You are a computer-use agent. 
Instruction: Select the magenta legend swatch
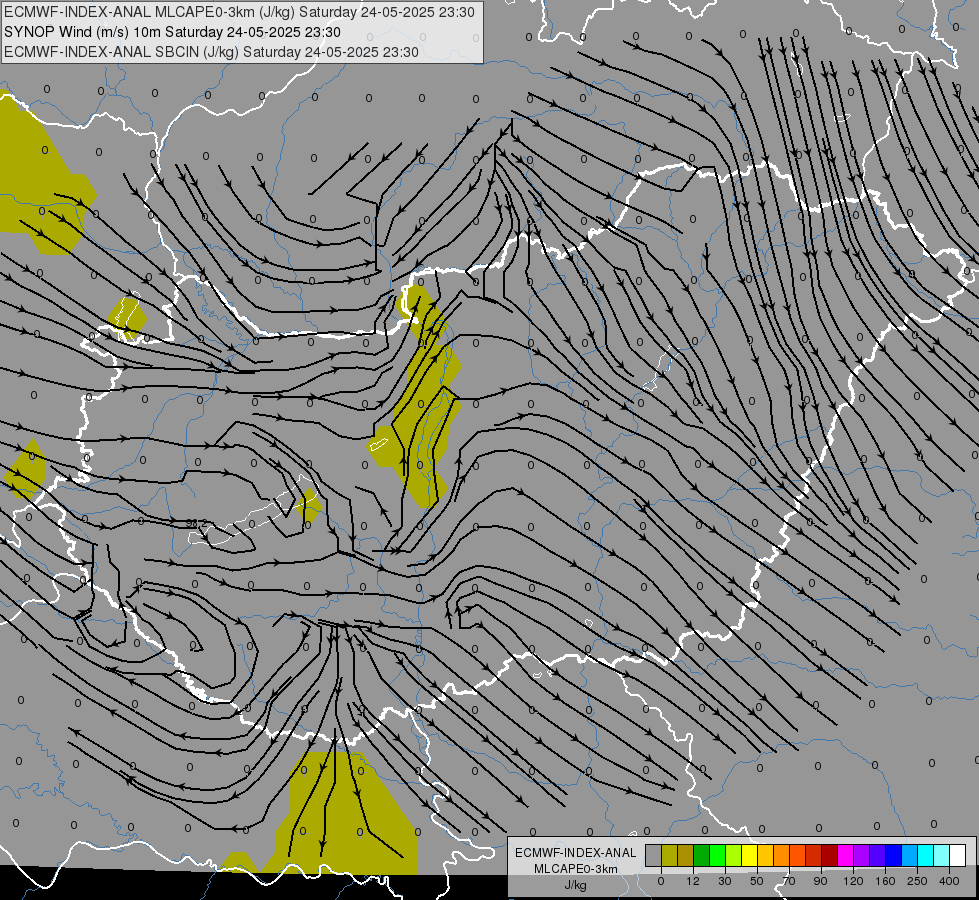click(845, 856)
